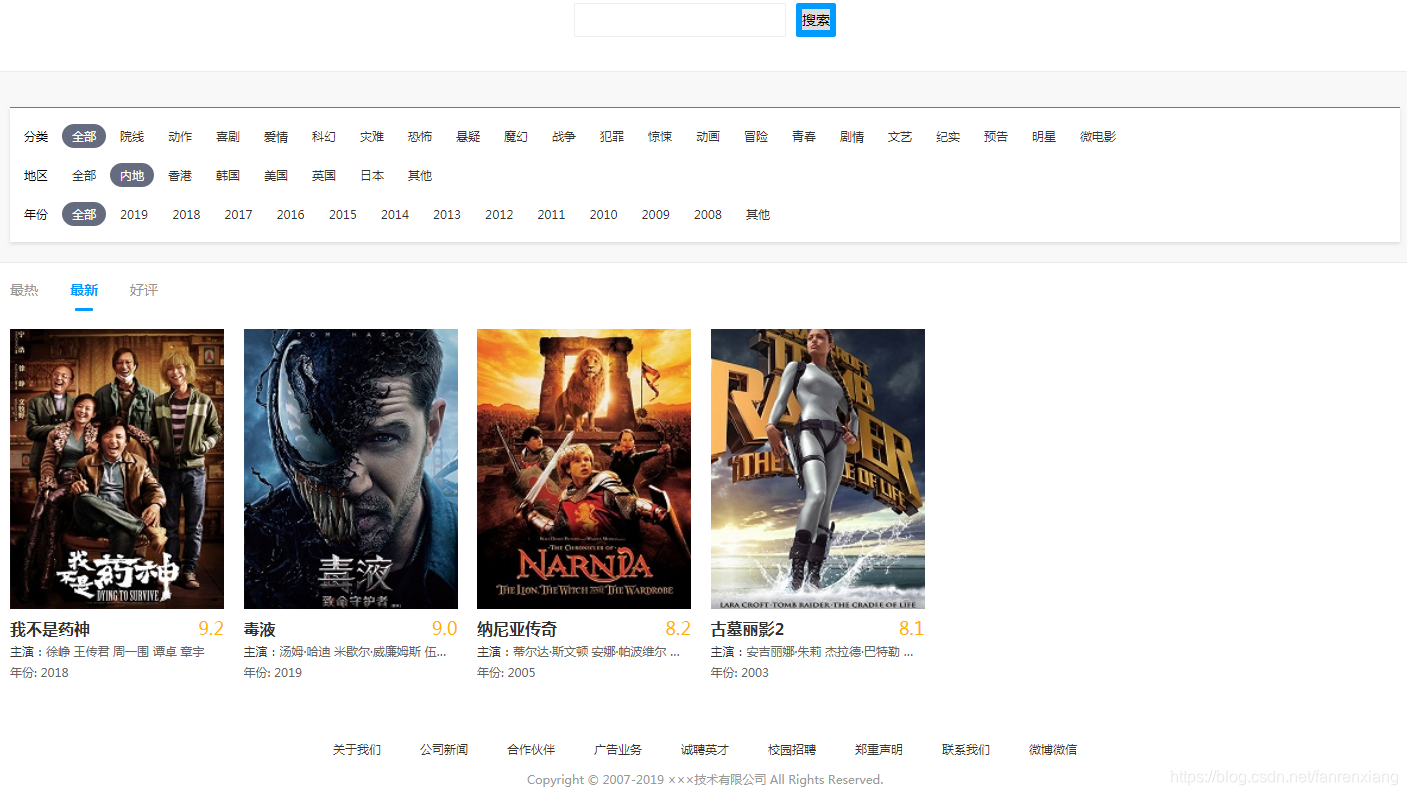The width and height of the screenshot is (1407, 795).
Task: Open the 联系我们 footer link
Action: pos(966,749)
